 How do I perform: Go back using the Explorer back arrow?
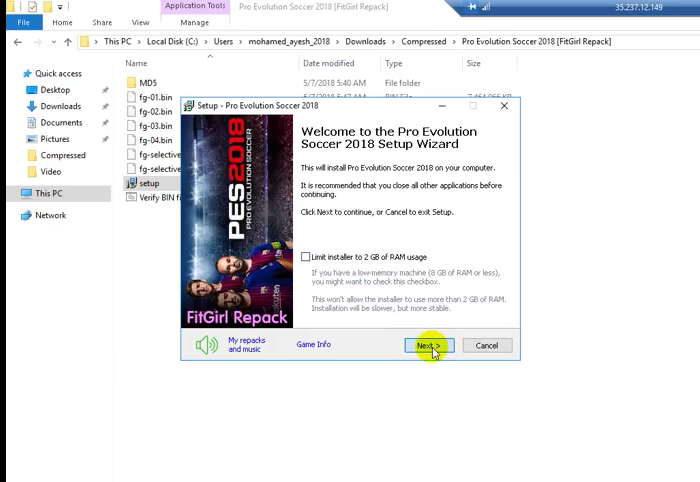pyautogui.click(x=18, y=42)
